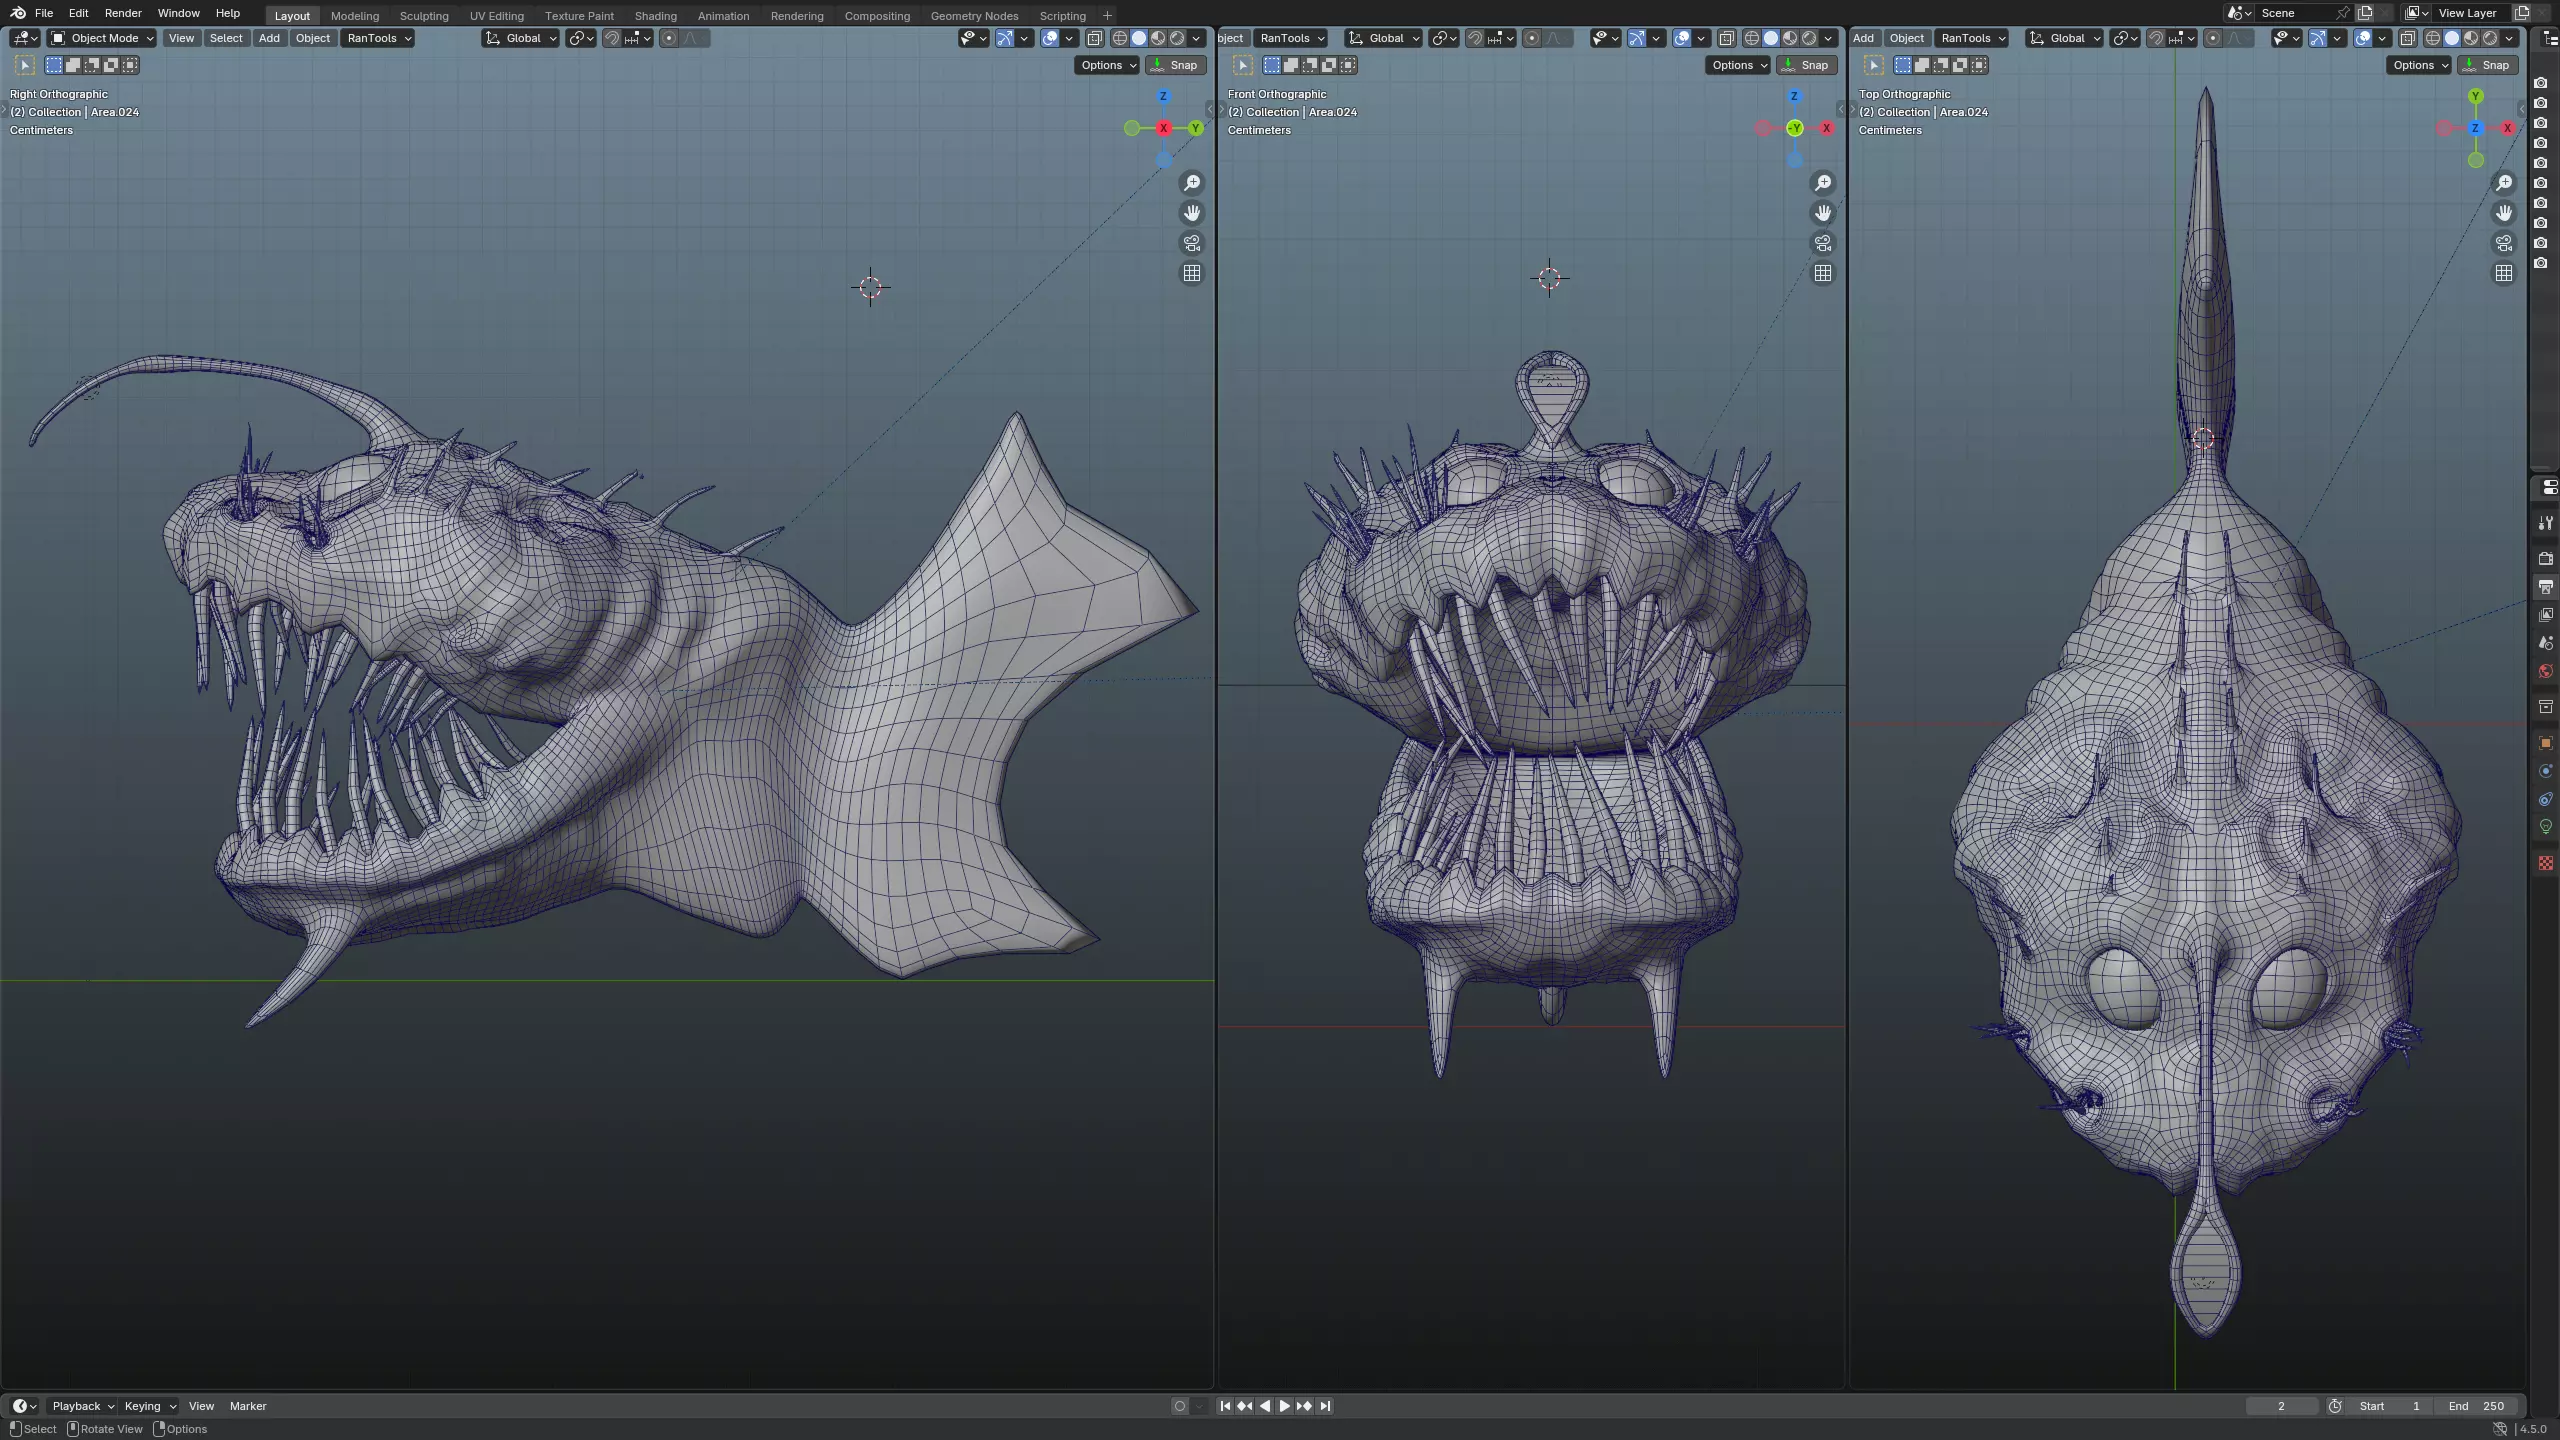
Task: Click zoom tool in Front Orthographic viewport
Action: click(1823, 183)
